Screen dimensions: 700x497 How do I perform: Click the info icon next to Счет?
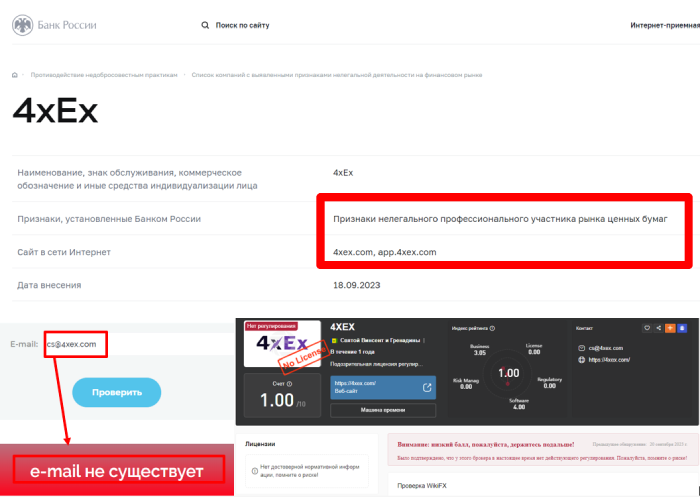(289, 384)
